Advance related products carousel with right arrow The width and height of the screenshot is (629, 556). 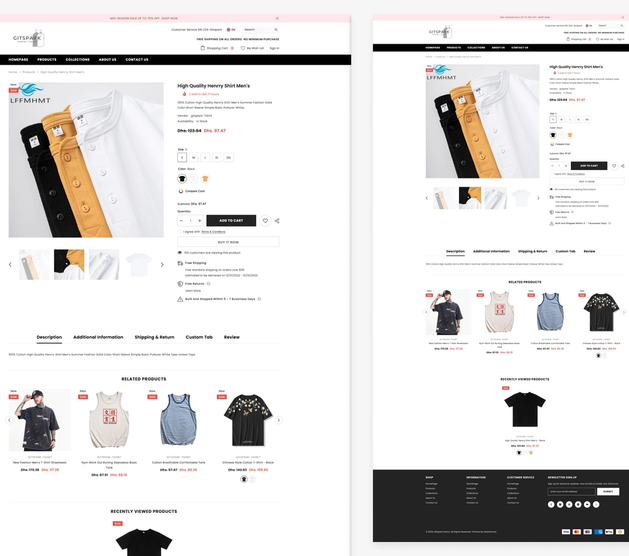pyautogui.click(x=278, y=420)
